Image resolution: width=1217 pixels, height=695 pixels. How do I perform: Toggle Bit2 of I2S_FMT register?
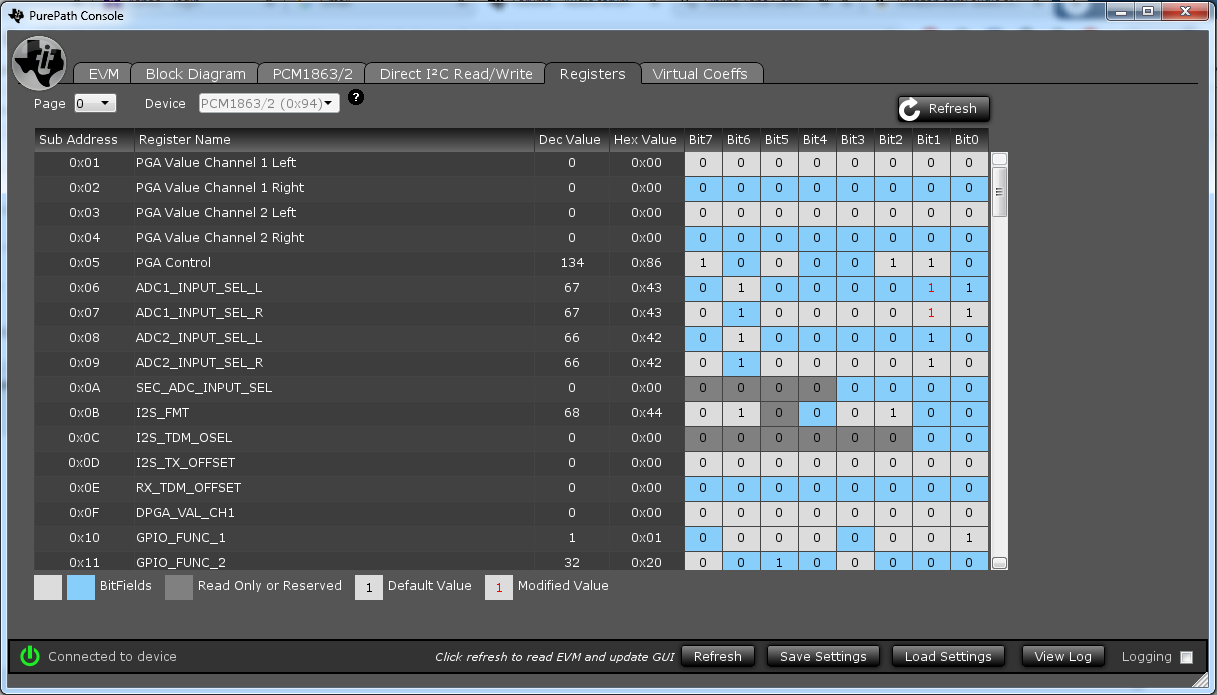(893, 413)
